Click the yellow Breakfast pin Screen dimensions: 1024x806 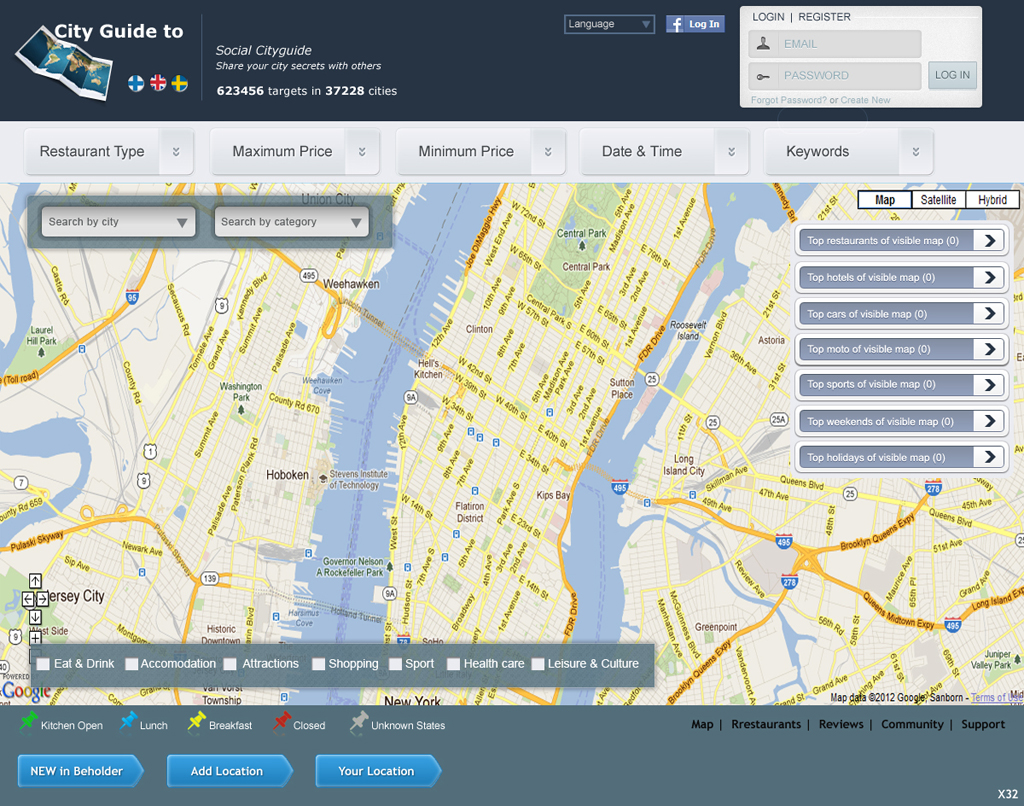point(197,722)
